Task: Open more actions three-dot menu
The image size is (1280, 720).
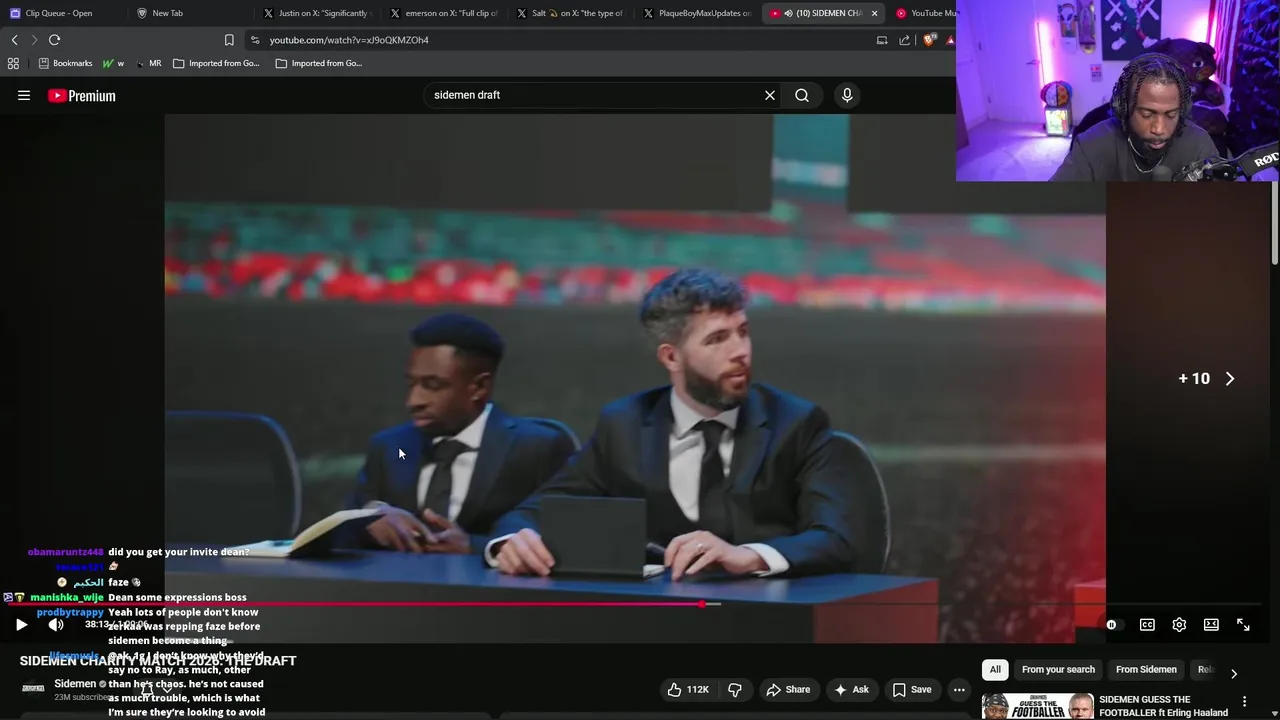Action: point(959,689)
